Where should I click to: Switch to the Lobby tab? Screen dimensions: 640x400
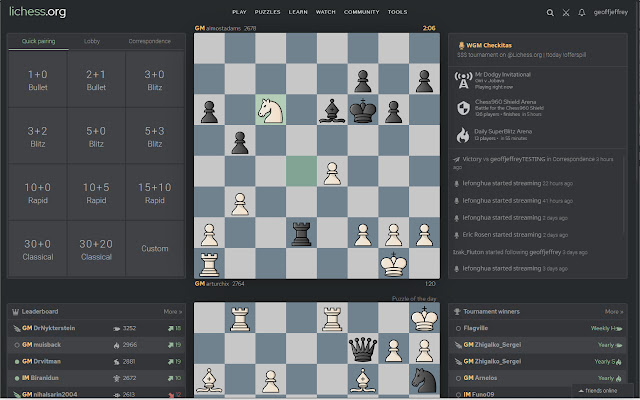tap(92, 41)
